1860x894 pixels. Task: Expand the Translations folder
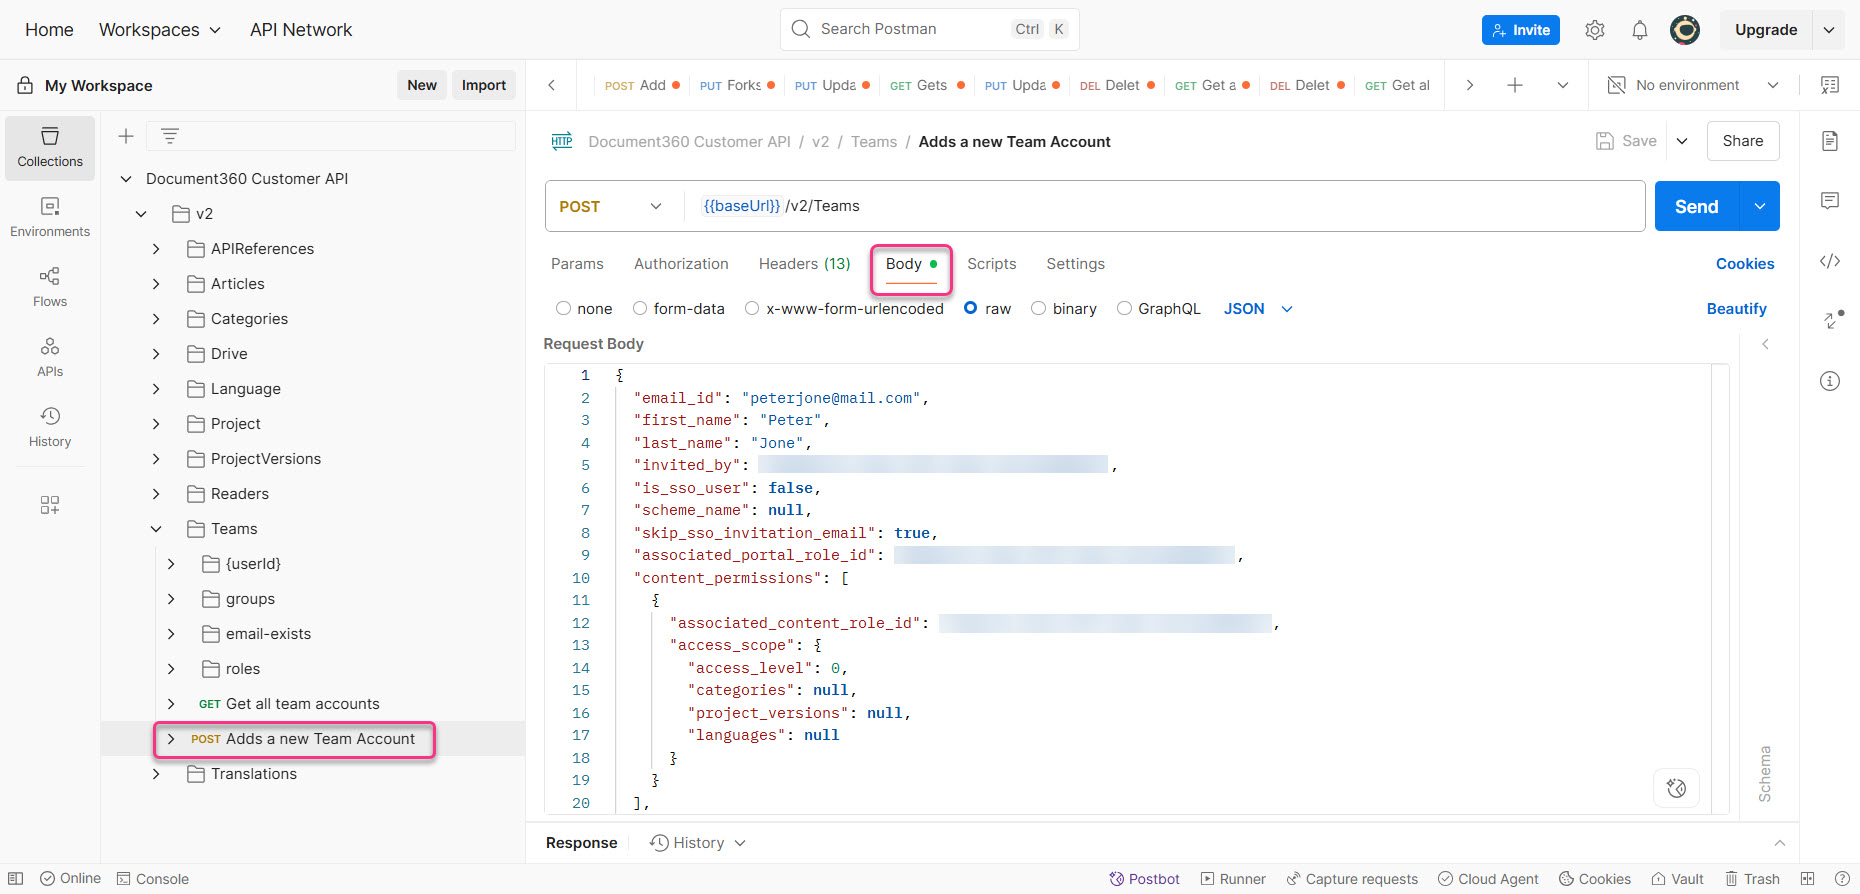tap(156, 774)
